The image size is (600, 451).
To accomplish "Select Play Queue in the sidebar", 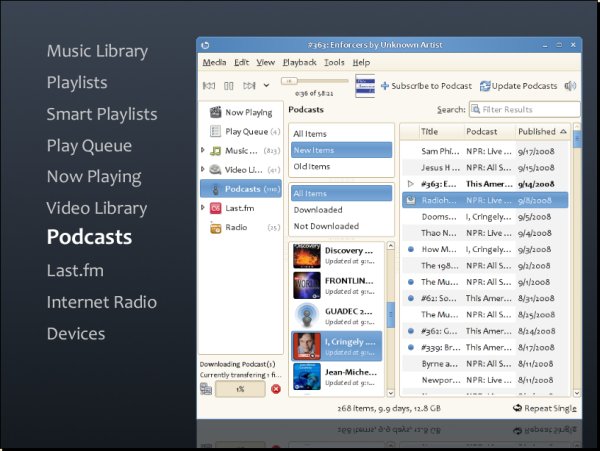I will [241, 132].
